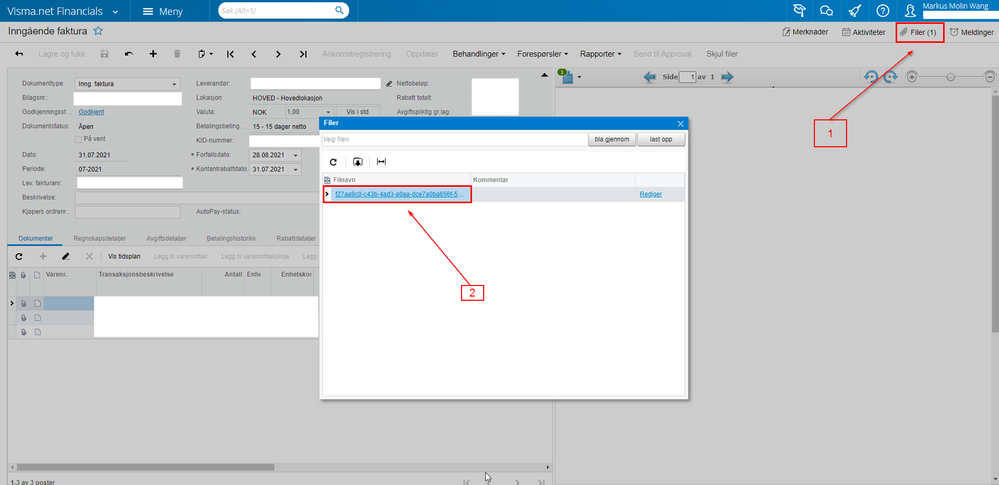This screenshot has width=999, height=485.
Task: Toggle the På vent checkbox
Action: (78, 139)
